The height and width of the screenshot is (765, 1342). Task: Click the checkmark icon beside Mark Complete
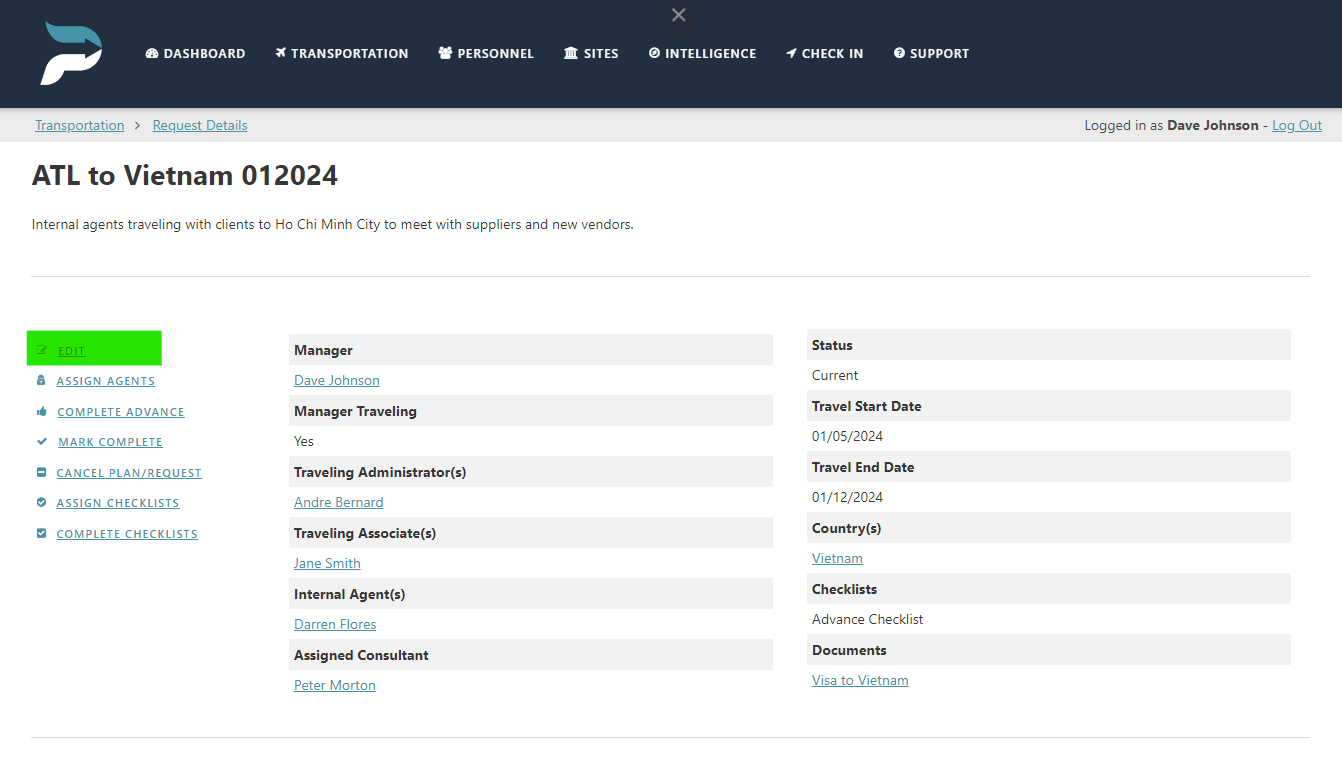[41, 441]
